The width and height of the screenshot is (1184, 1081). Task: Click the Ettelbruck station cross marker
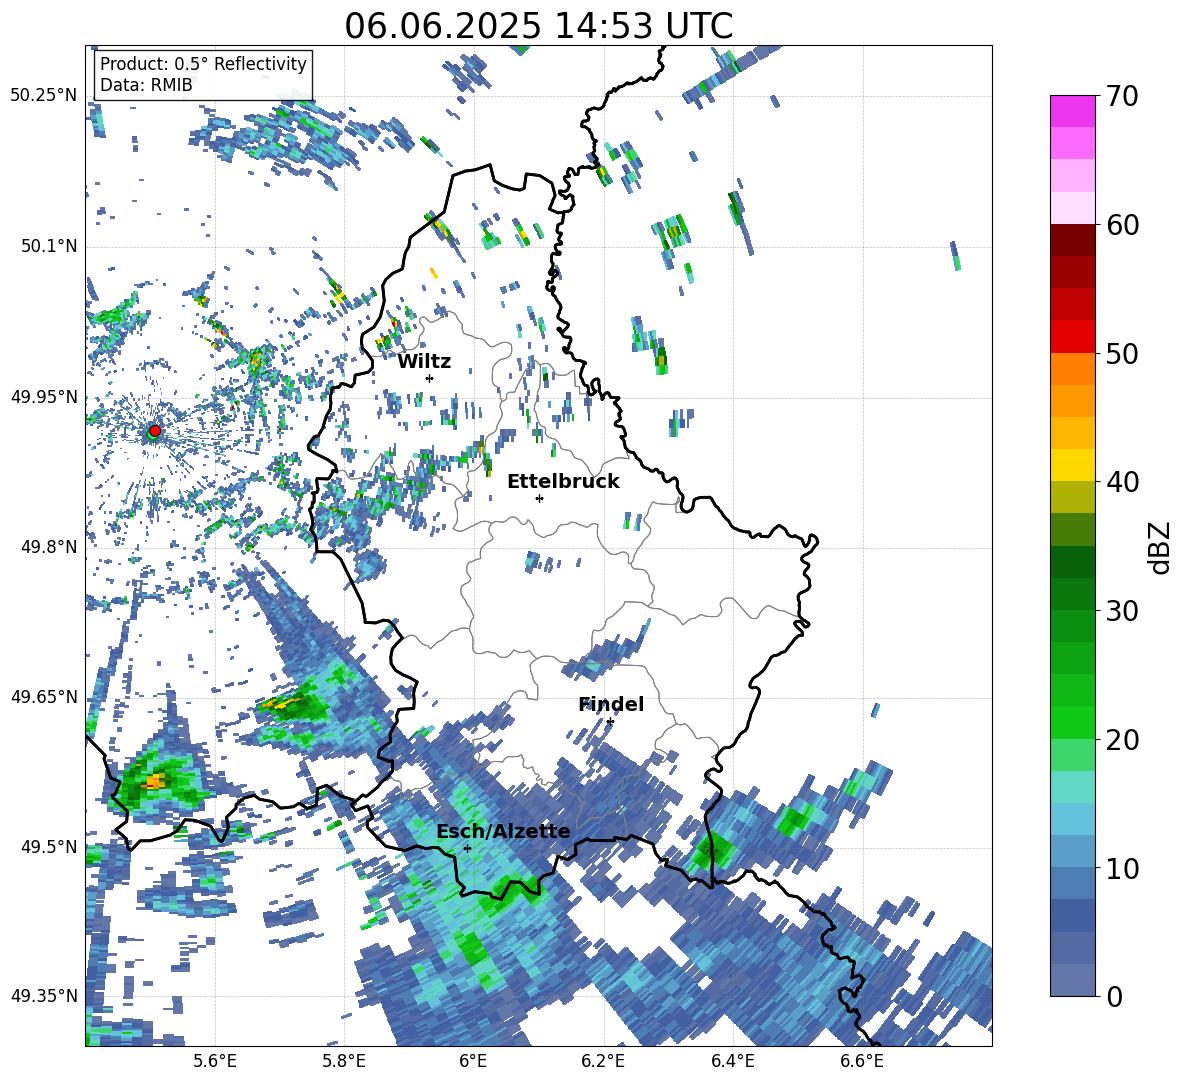(x=539, y=498)
